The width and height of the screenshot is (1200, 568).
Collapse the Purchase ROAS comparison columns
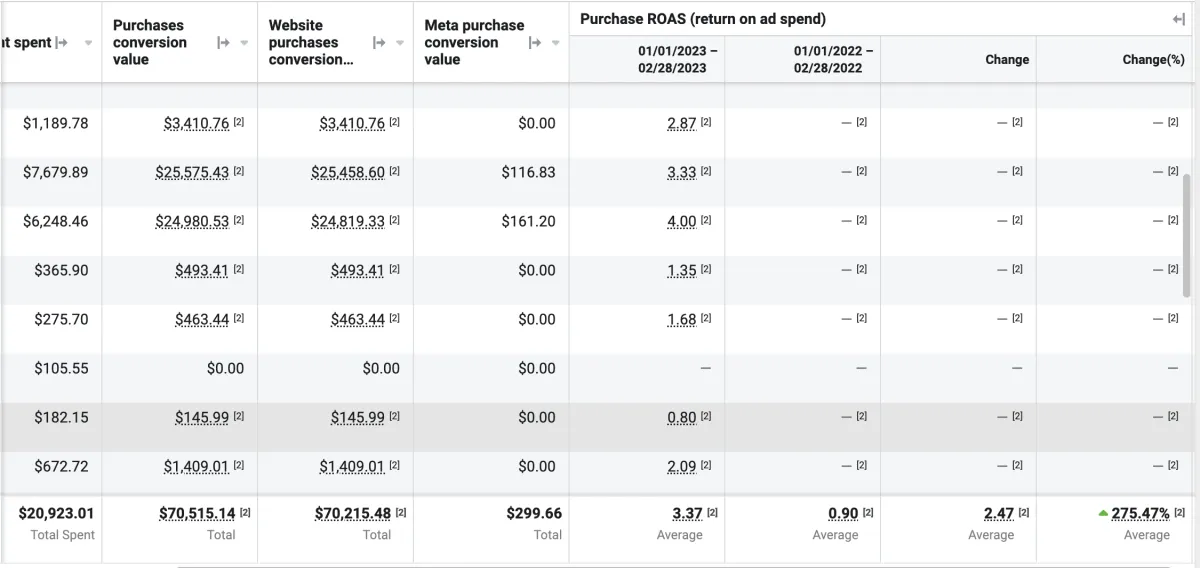click(1178, 19)
